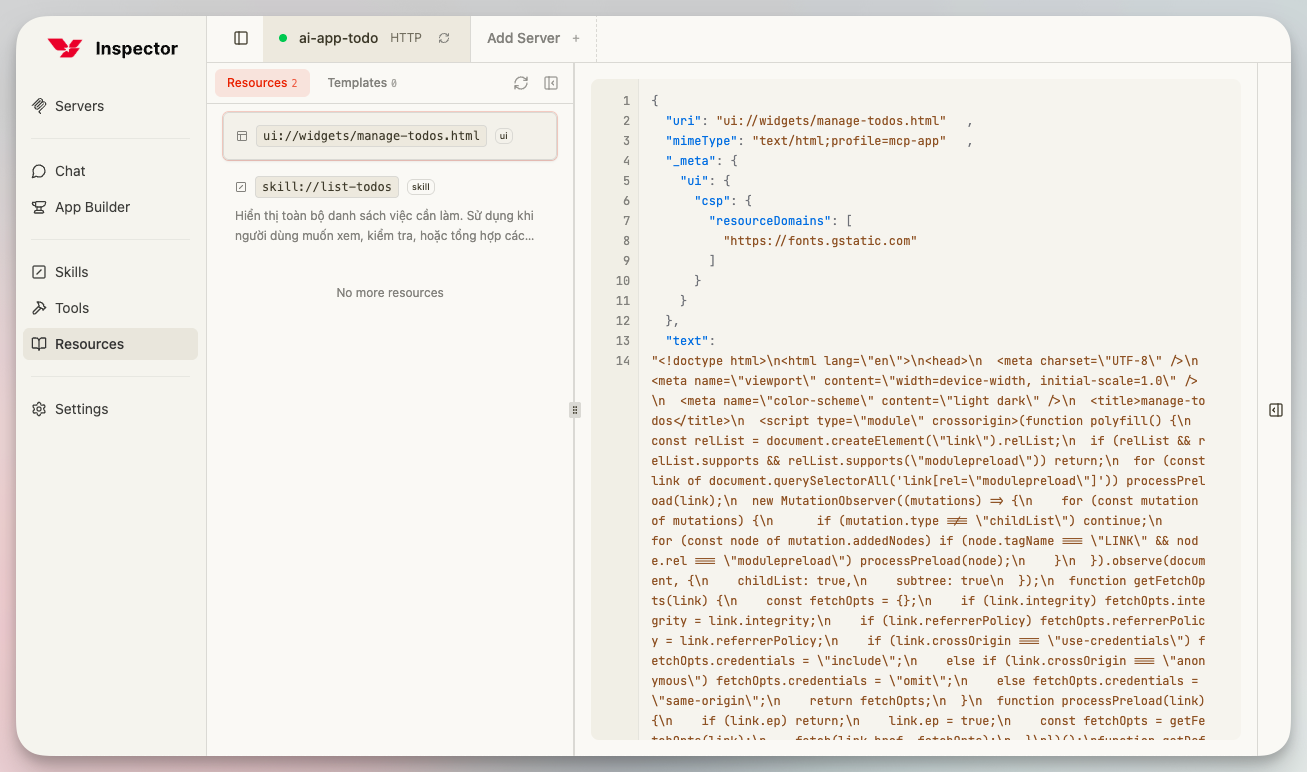Viewport: 1307px width, 772px height.
Task: Open Settings
Action: [110, 409]
